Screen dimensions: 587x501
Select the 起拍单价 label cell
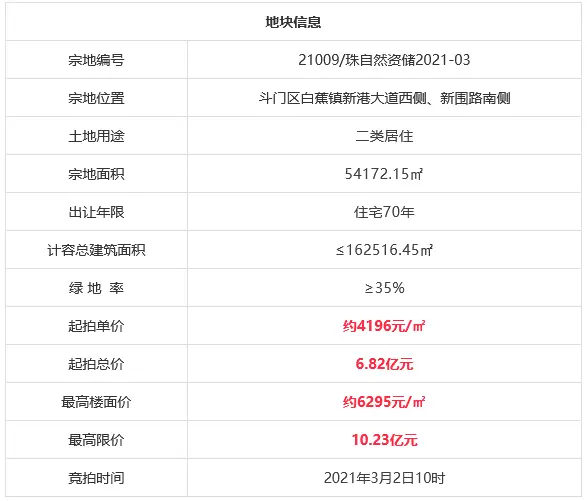(96, 326)
